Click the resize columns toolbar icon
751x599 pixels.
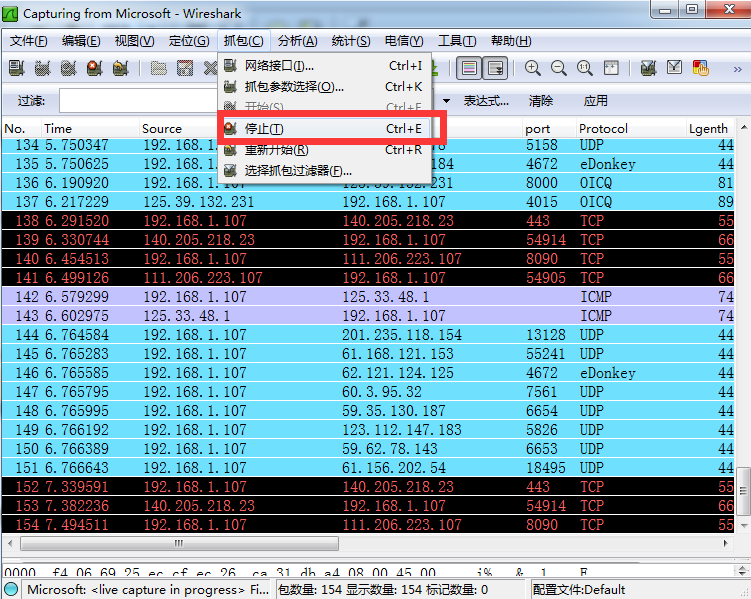pyautogui.click(x=611, y=68)
